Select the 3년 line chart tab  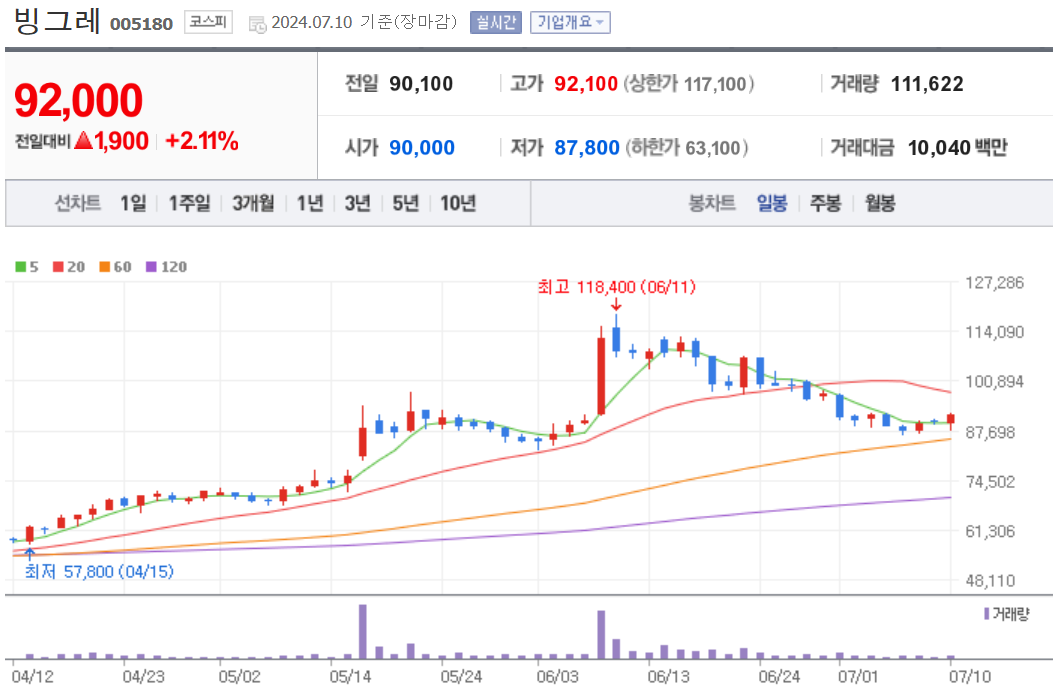point(357,203)
